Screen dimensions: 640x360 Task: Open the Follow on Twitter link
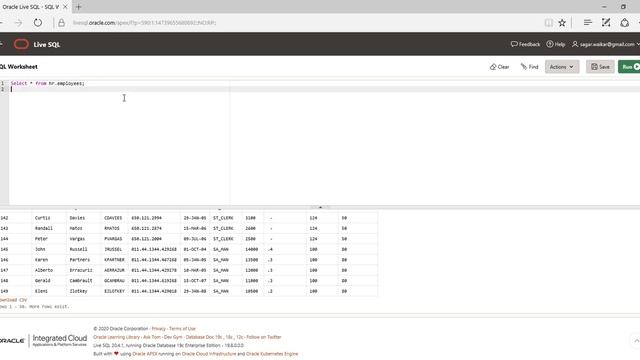click(x=264, y=337)
